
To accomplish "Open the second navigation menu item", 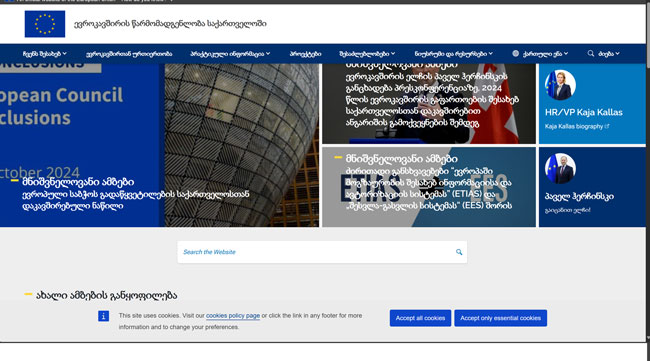I will coord(129,54).
